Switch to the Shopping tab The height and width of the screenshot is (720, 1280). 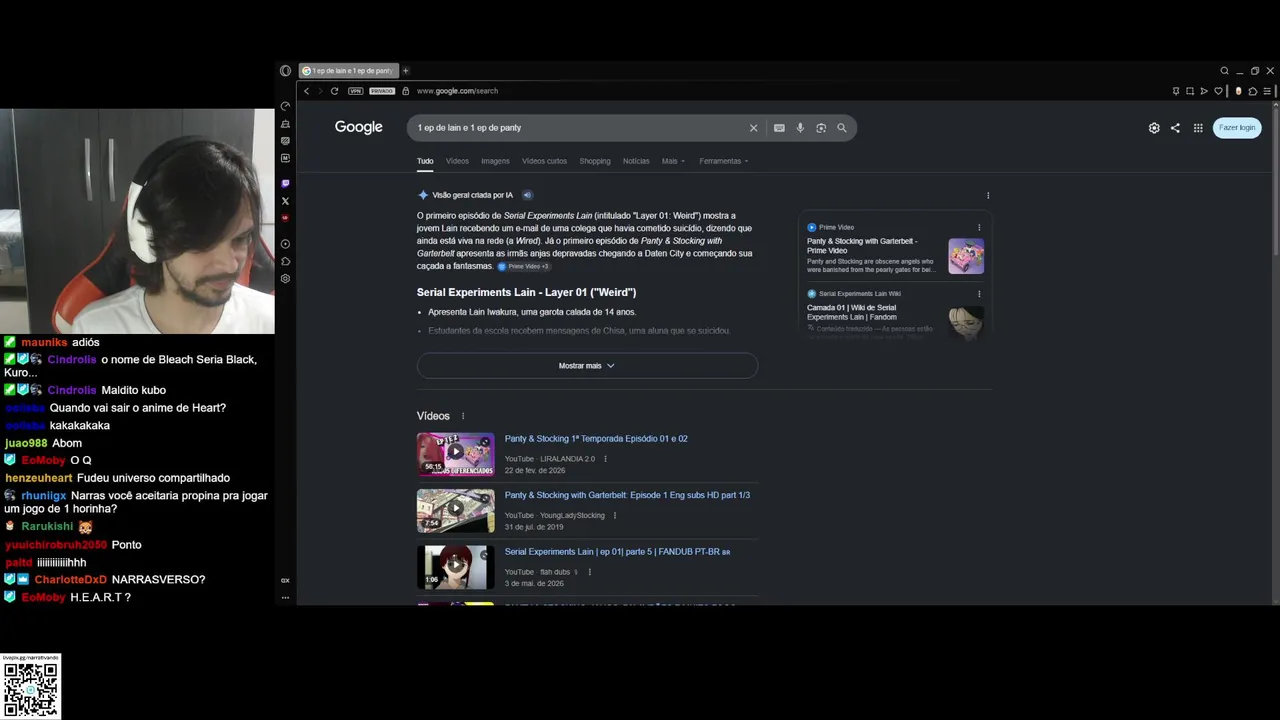coord(595,161)
